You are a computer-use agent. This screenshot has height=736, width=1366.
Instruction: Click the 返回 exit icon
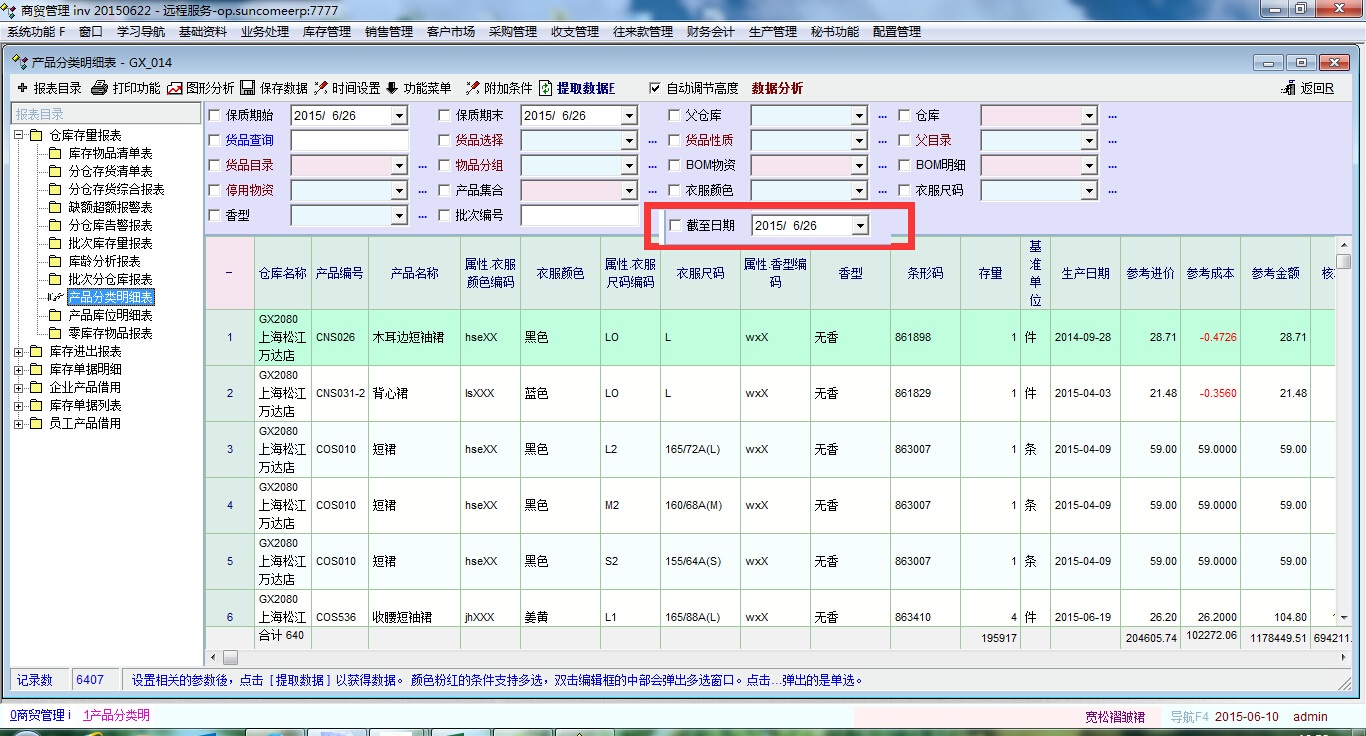pyautogui.click(x=1289, y=88)
